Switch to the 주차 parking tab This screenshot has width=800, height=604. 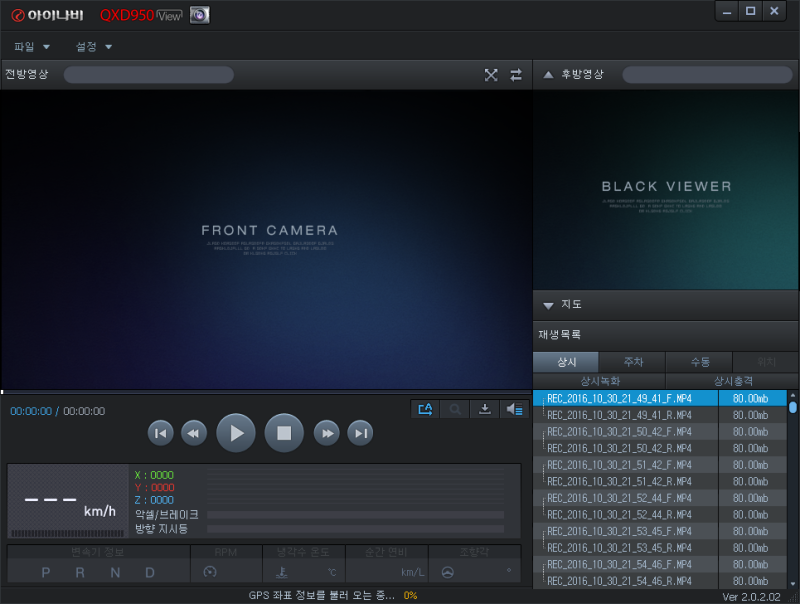click(632, 362)
